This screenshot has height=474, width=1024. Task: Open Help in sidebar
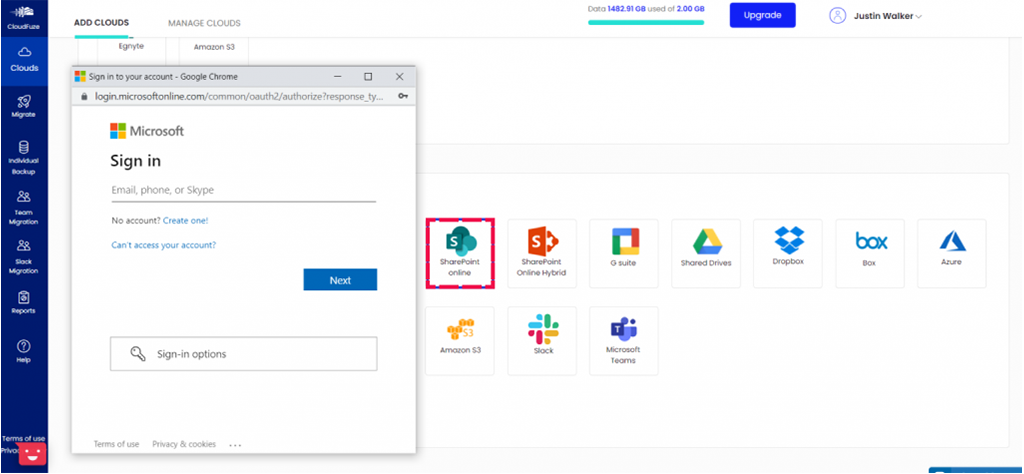[x=24, y=351]
